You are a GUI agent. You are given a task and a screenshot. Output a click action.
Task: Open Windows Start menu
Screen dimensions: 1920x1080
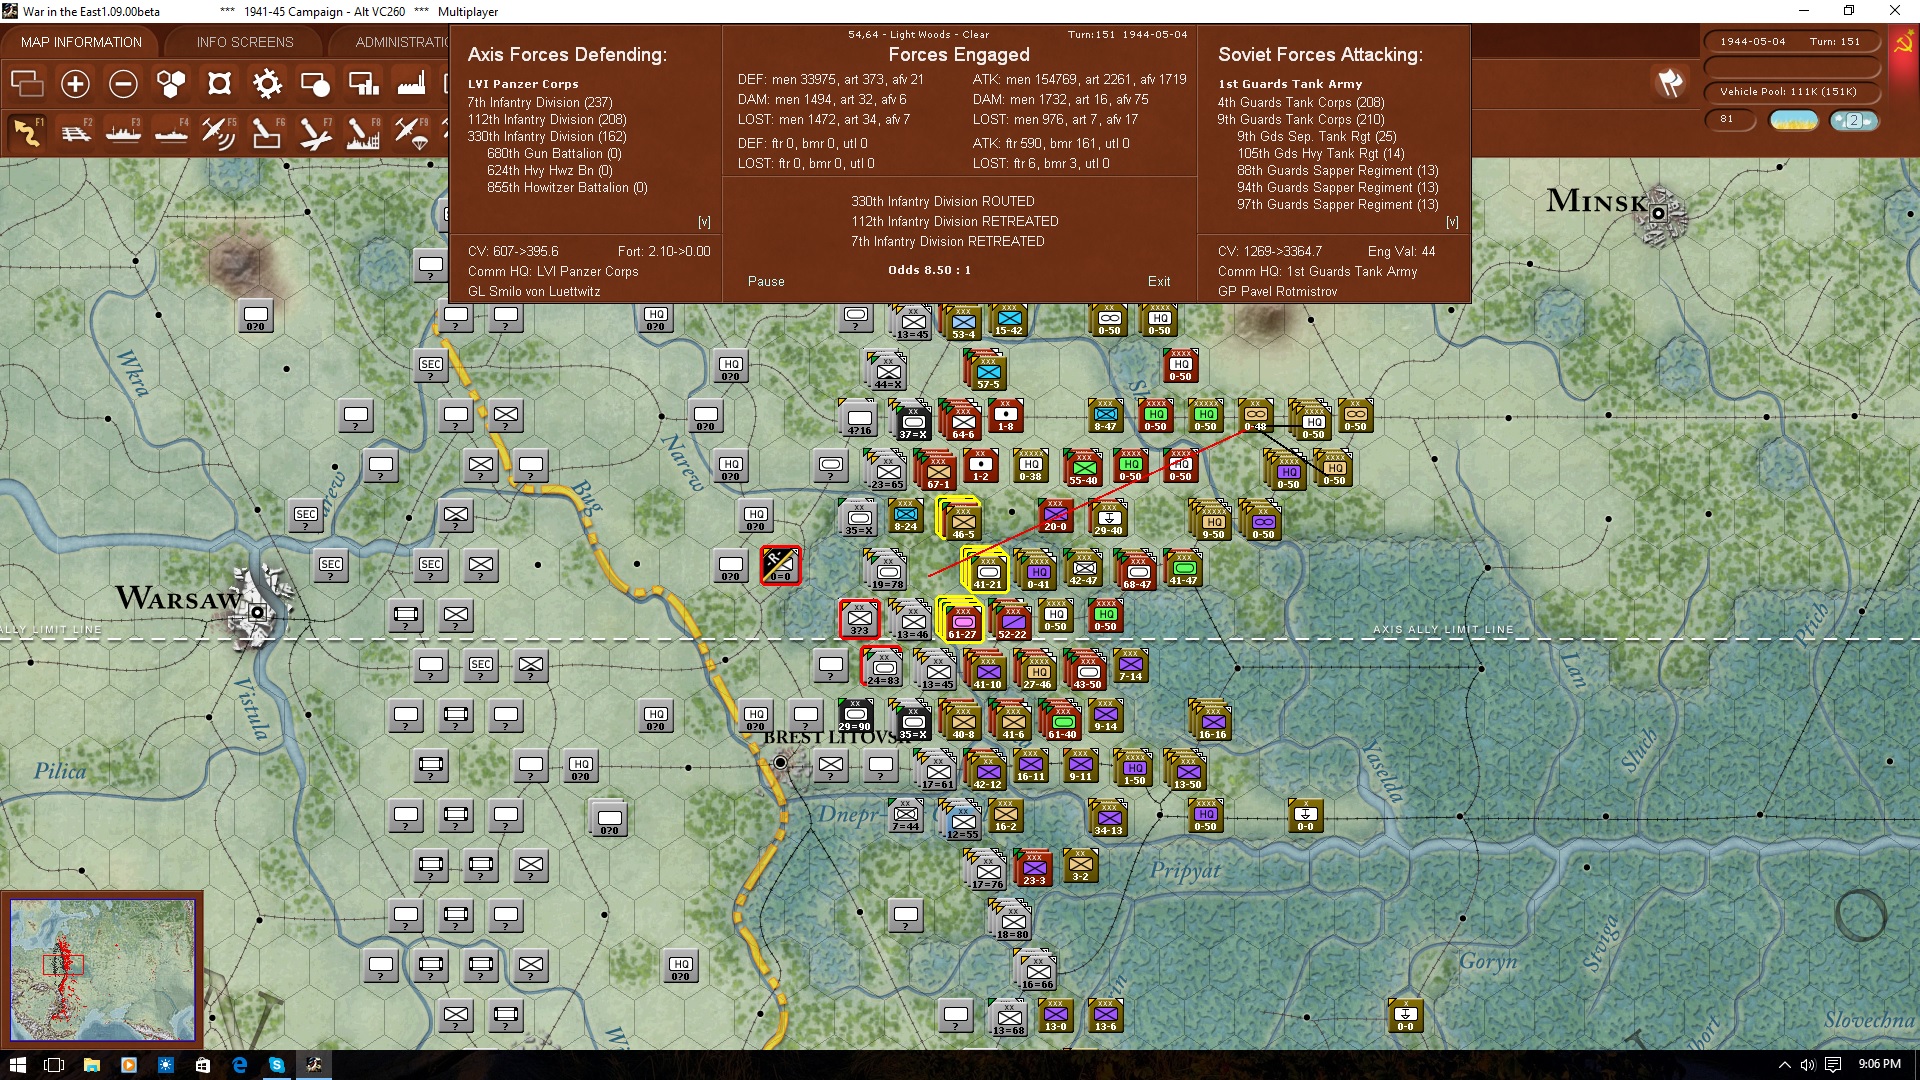(x=17, y=1065)
